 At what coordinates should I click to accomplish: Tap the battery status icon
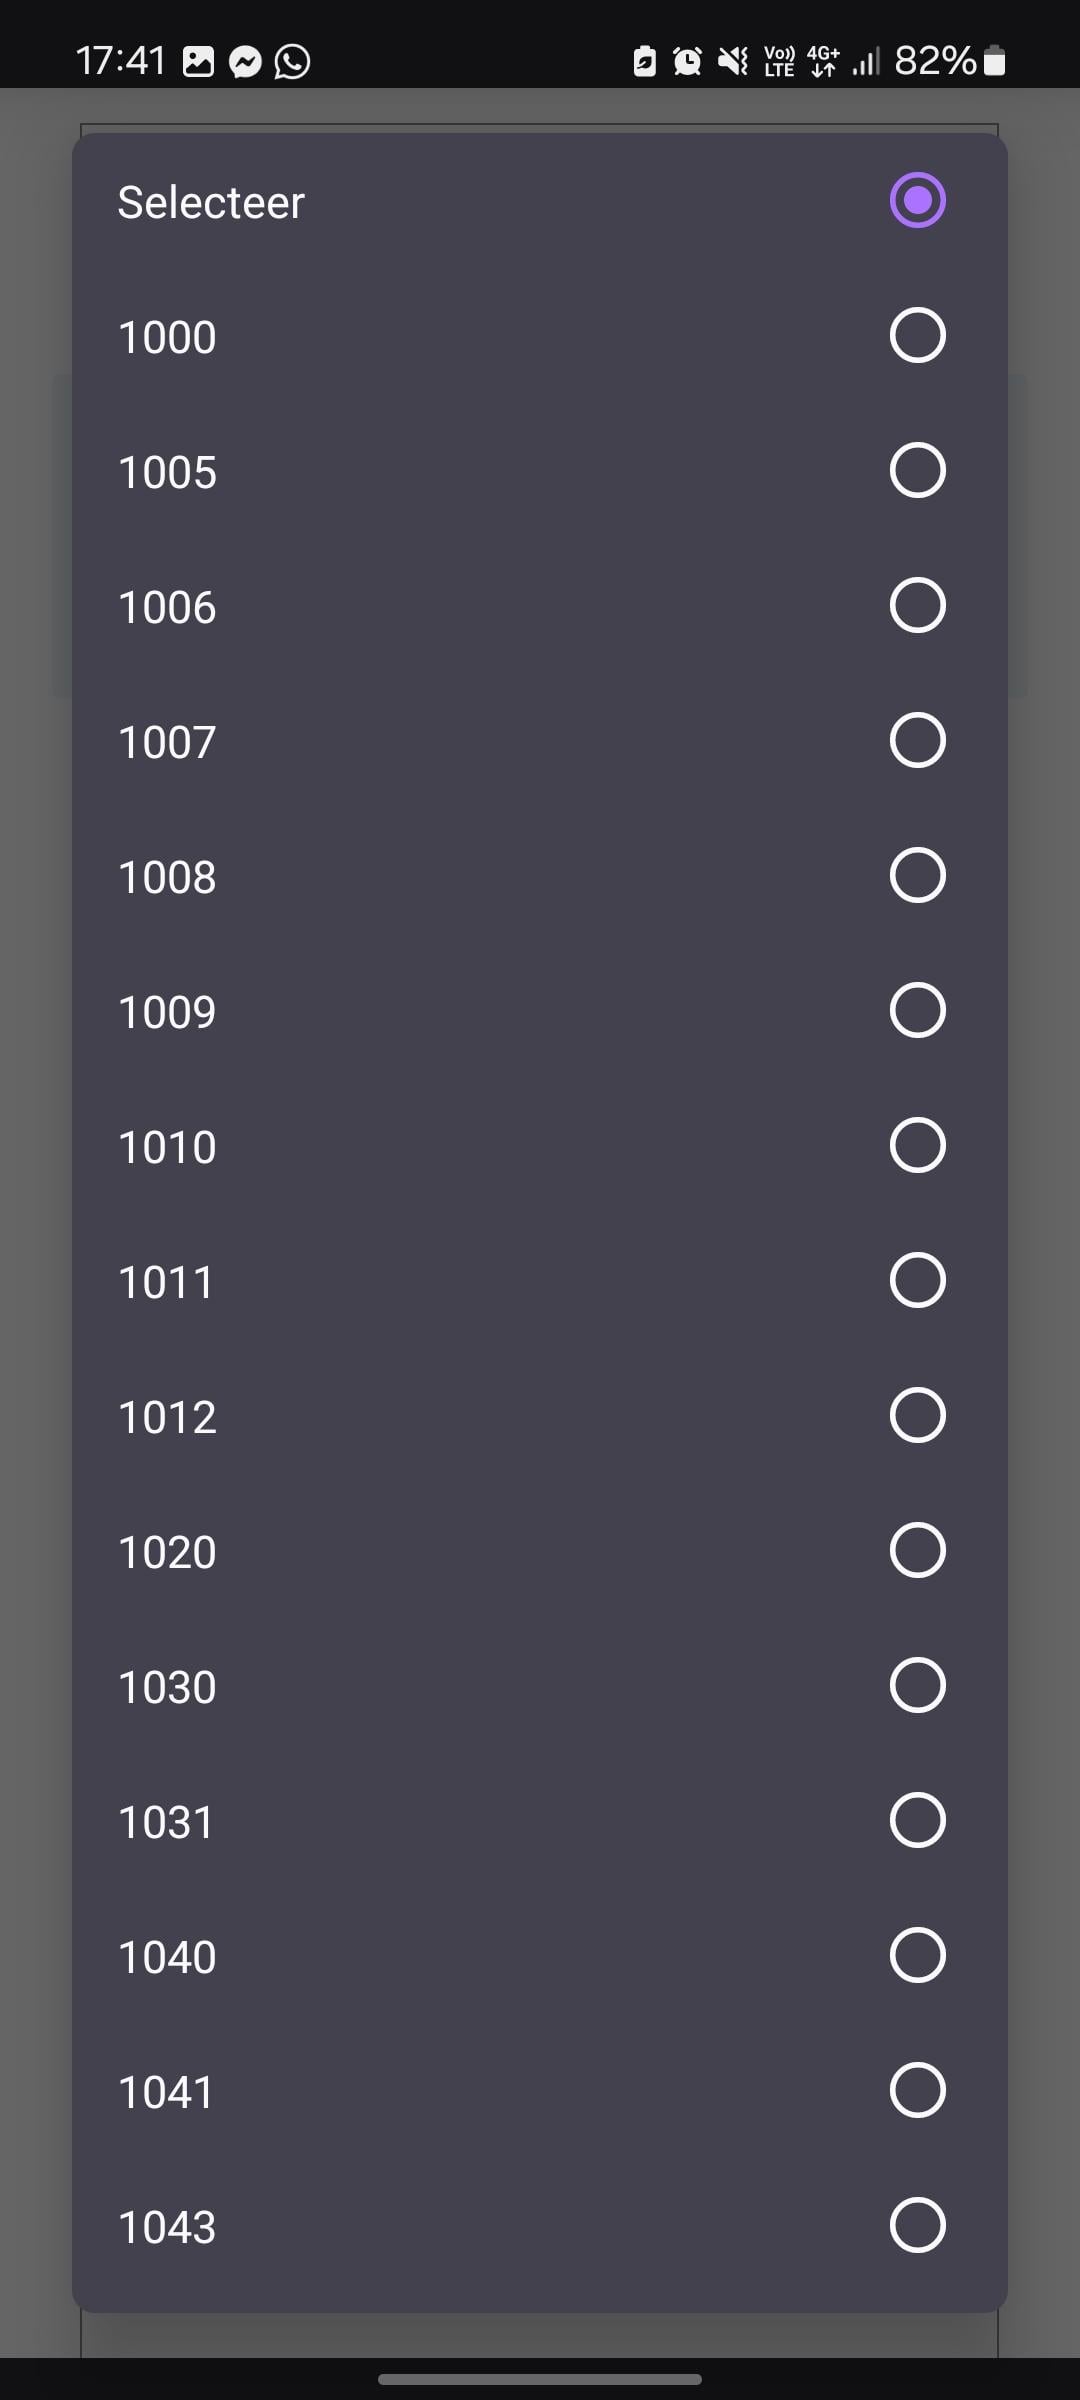994,61
